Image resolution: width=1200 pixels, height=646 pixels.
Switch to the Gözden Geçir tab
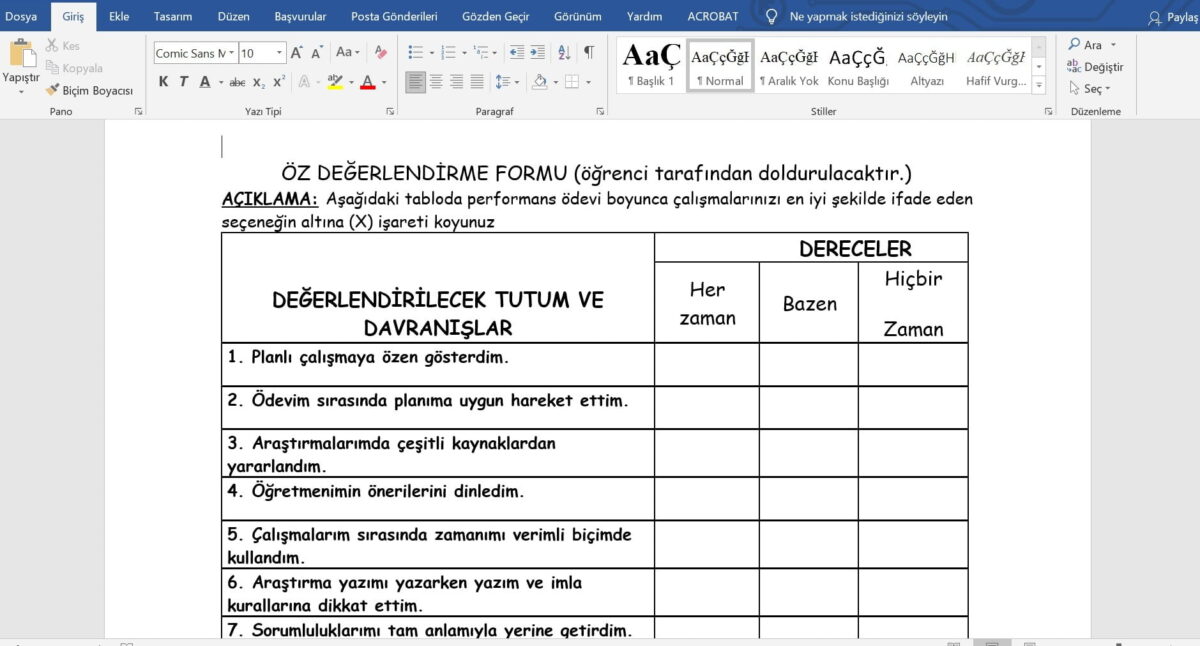(495, 16)
